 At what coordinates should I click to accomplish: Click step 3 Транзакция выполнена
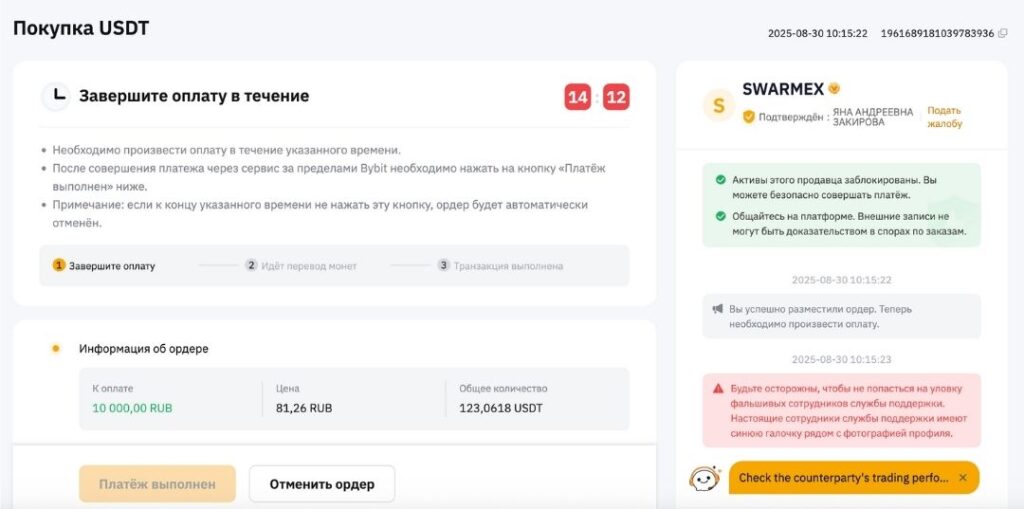click(x=500, y=266)
